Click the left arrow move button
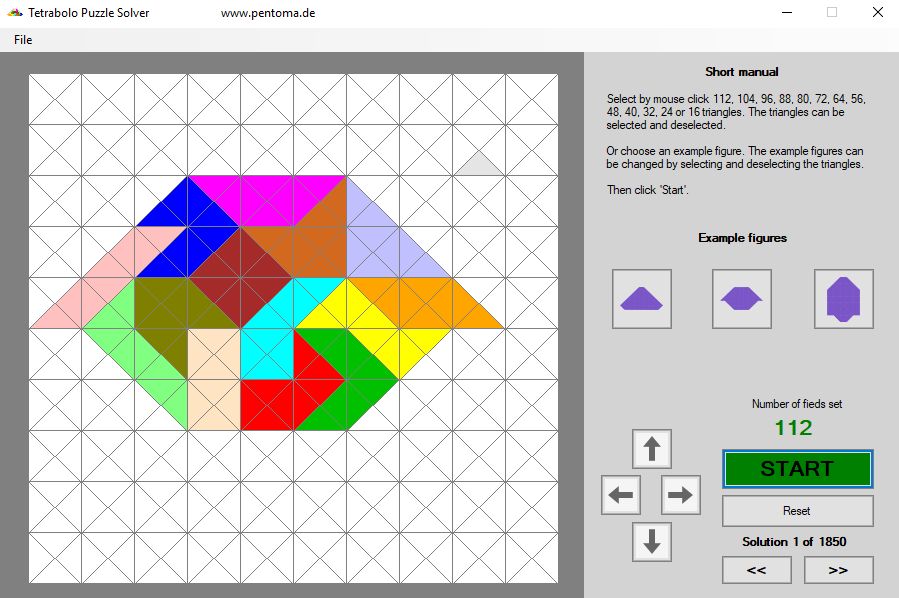Viewport: 899px width, 598px height. tap(621, 495)
